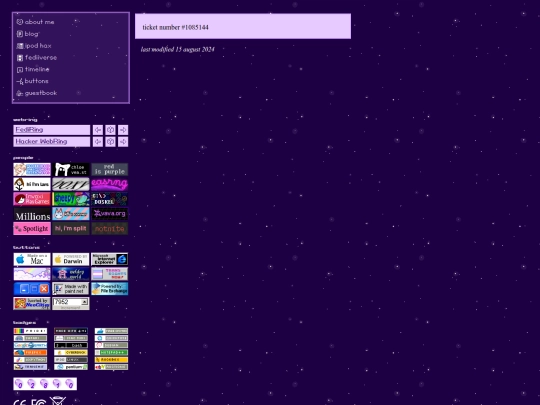This screenshot has height=405, width=540.
Task: Click the orange Firefox badge
Action: (x=30, y=353)
